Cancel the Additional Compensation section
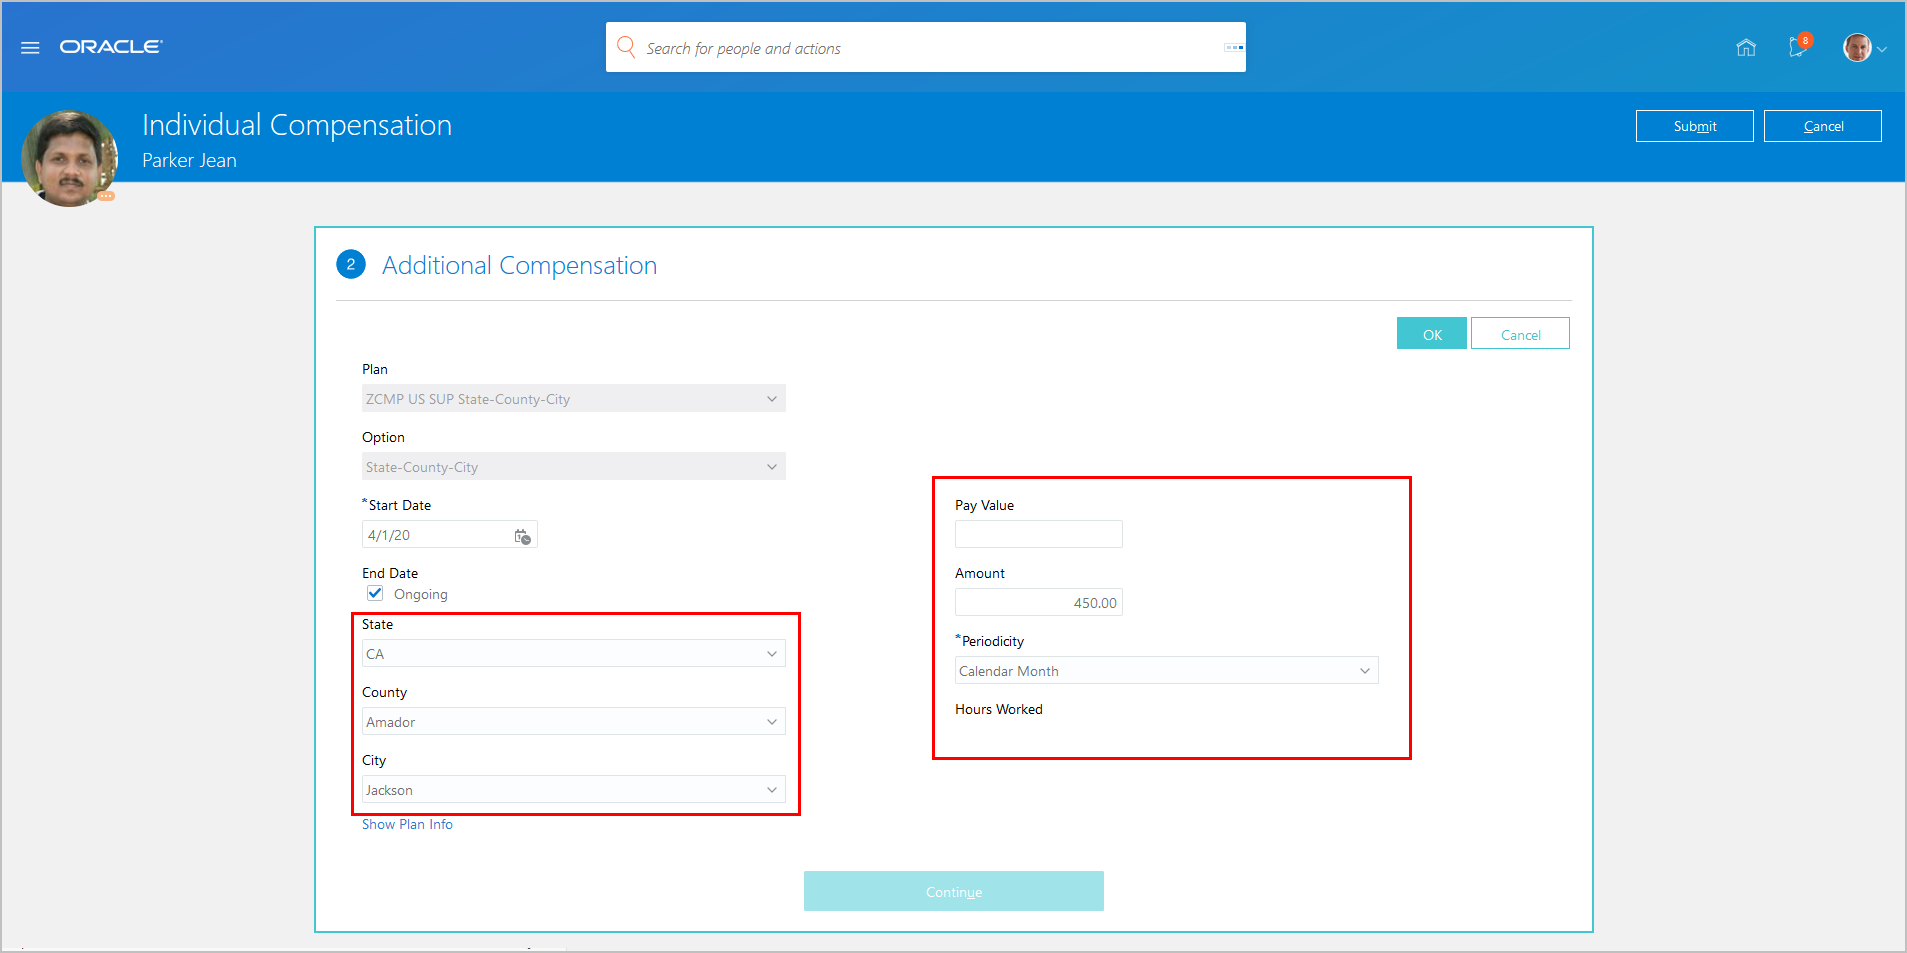Viewport: 1907px width, 953px height. coord(1520,334)
